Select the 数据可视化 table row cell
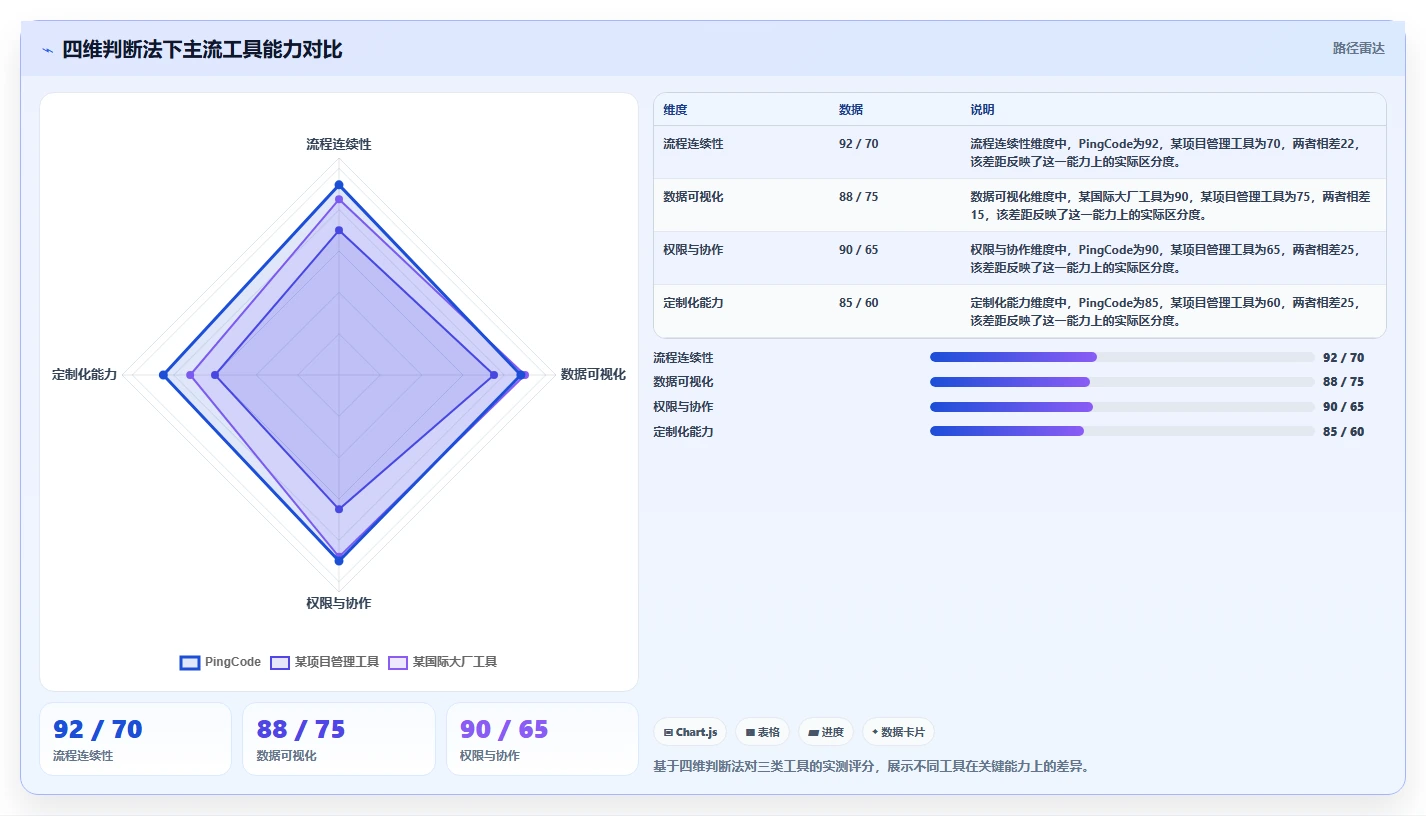 click(x=693, y=197)
